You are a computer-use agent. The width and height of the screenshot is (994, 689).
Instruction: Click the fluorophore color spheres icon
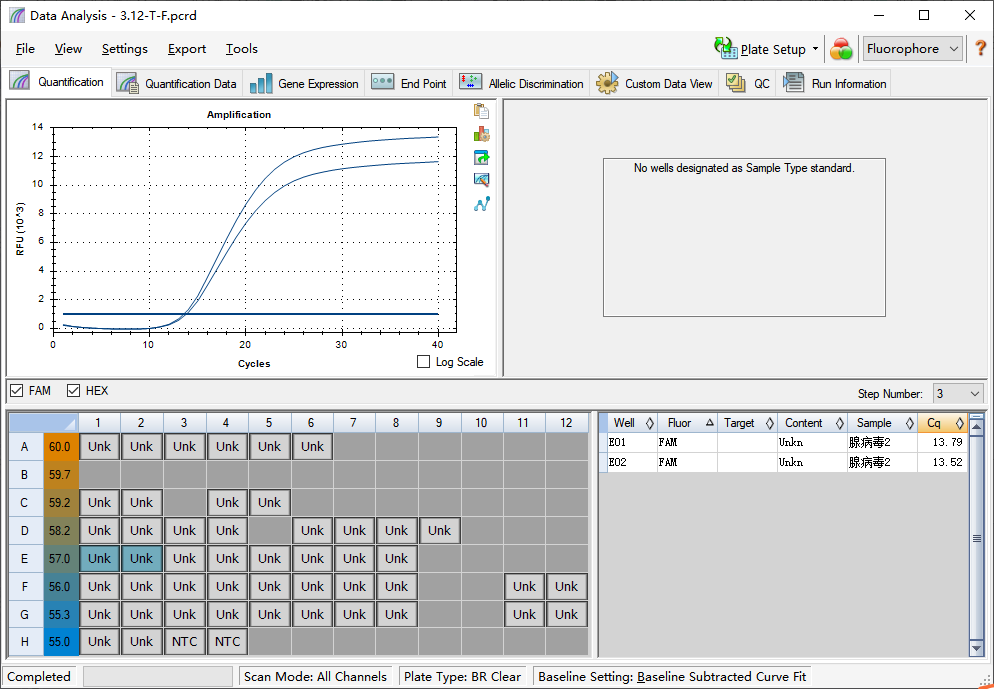coord(841,49)
